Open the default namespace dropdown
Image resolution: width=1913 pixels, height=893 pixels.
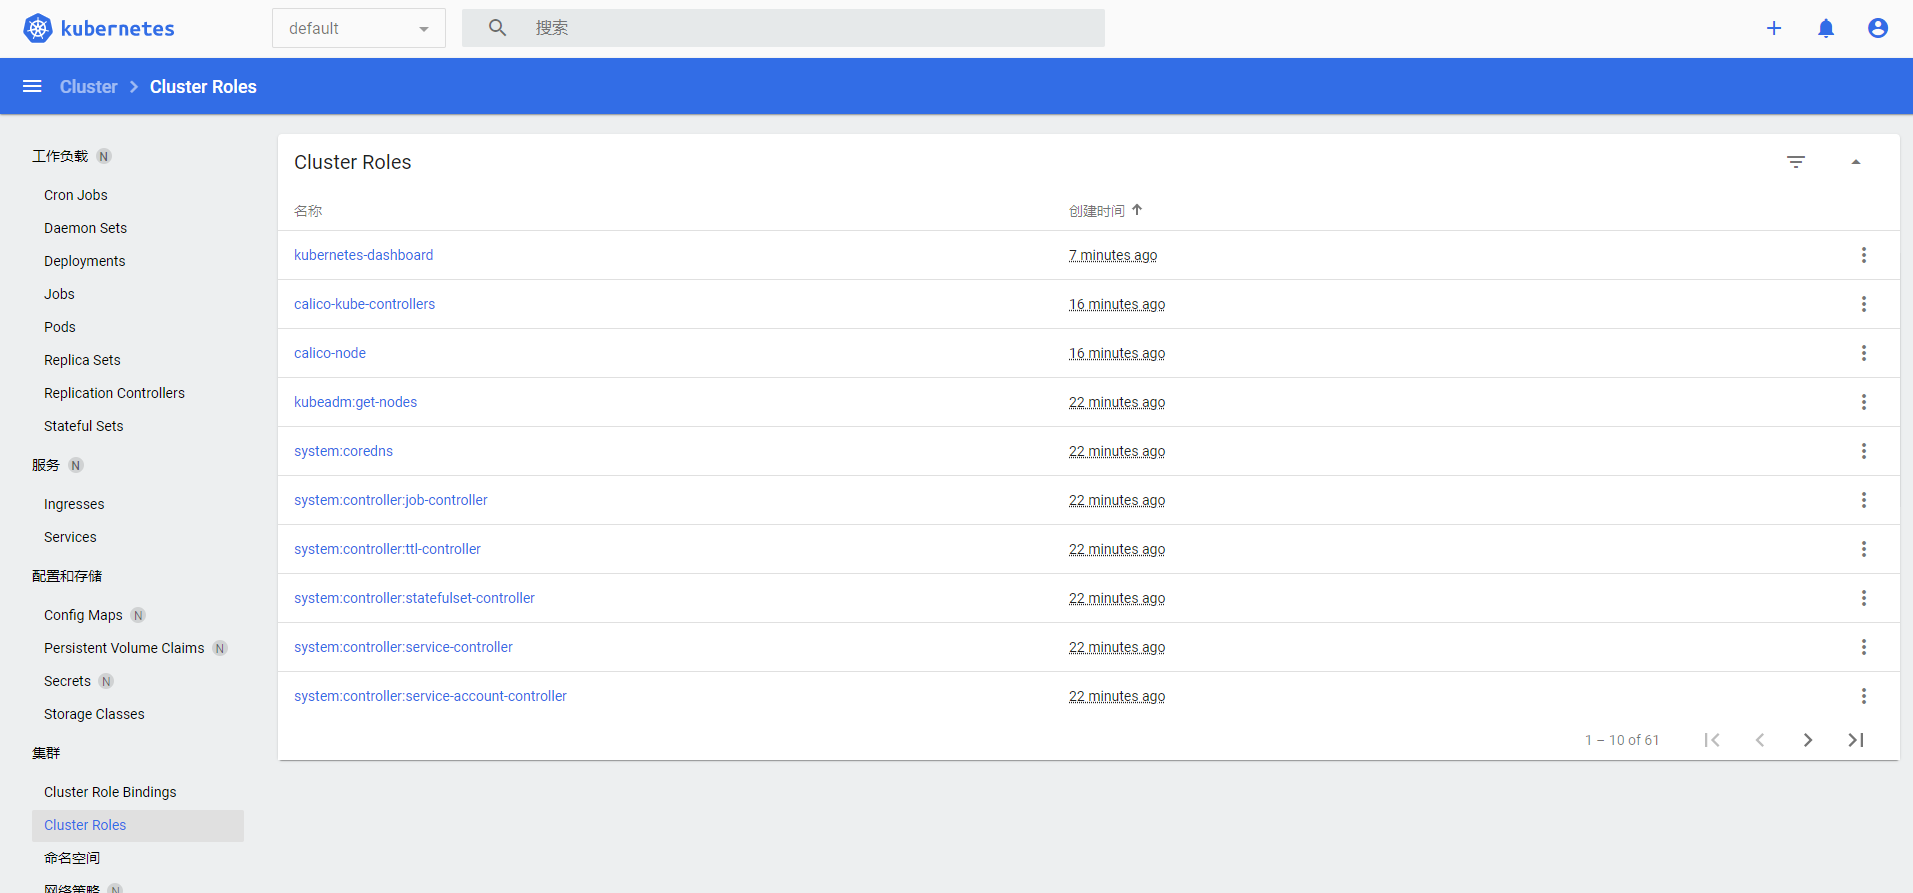[x=359, y=28]
